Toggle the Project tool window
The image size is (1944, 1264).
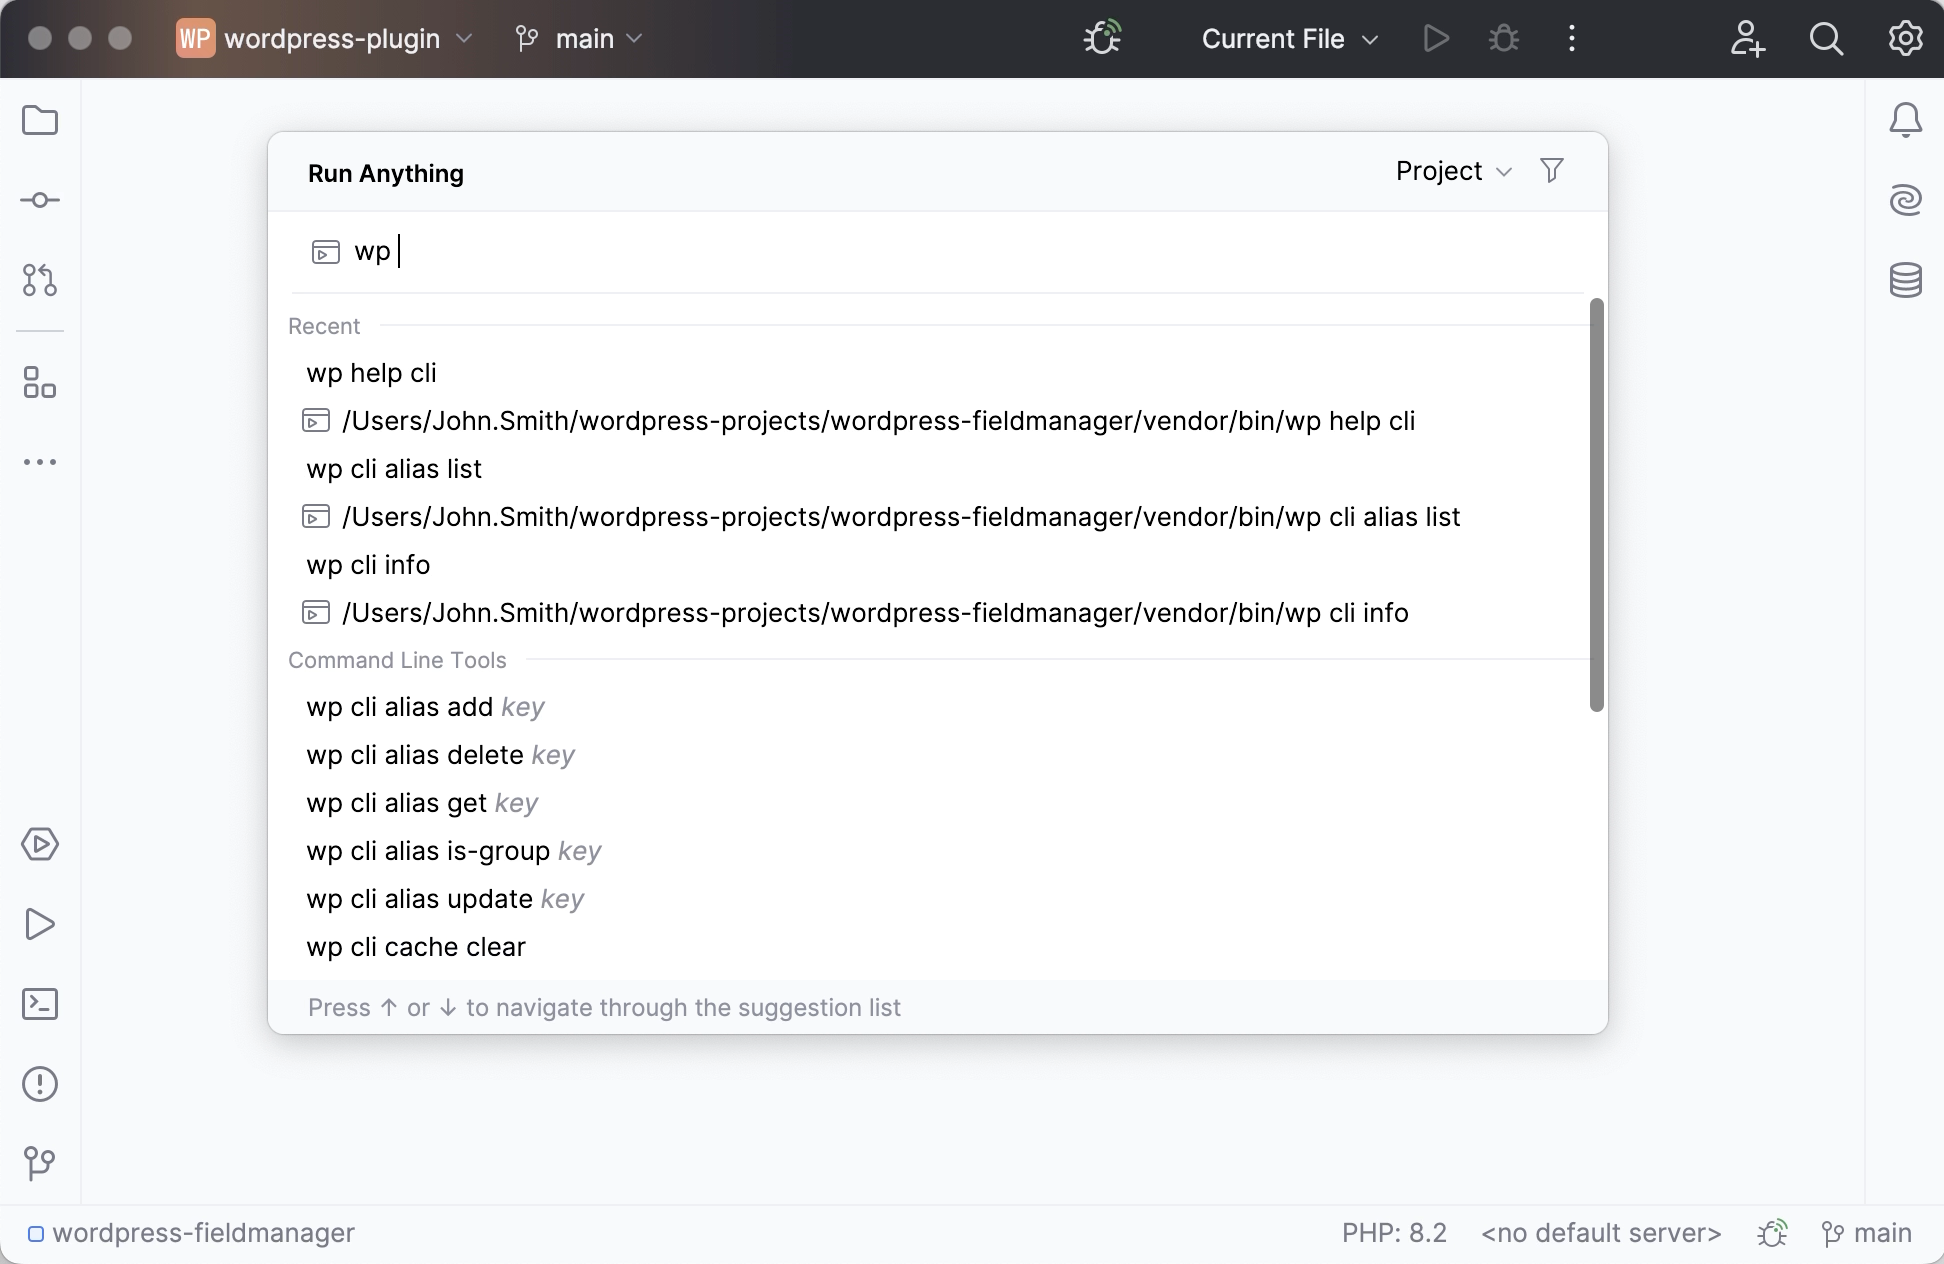(40, 120)
